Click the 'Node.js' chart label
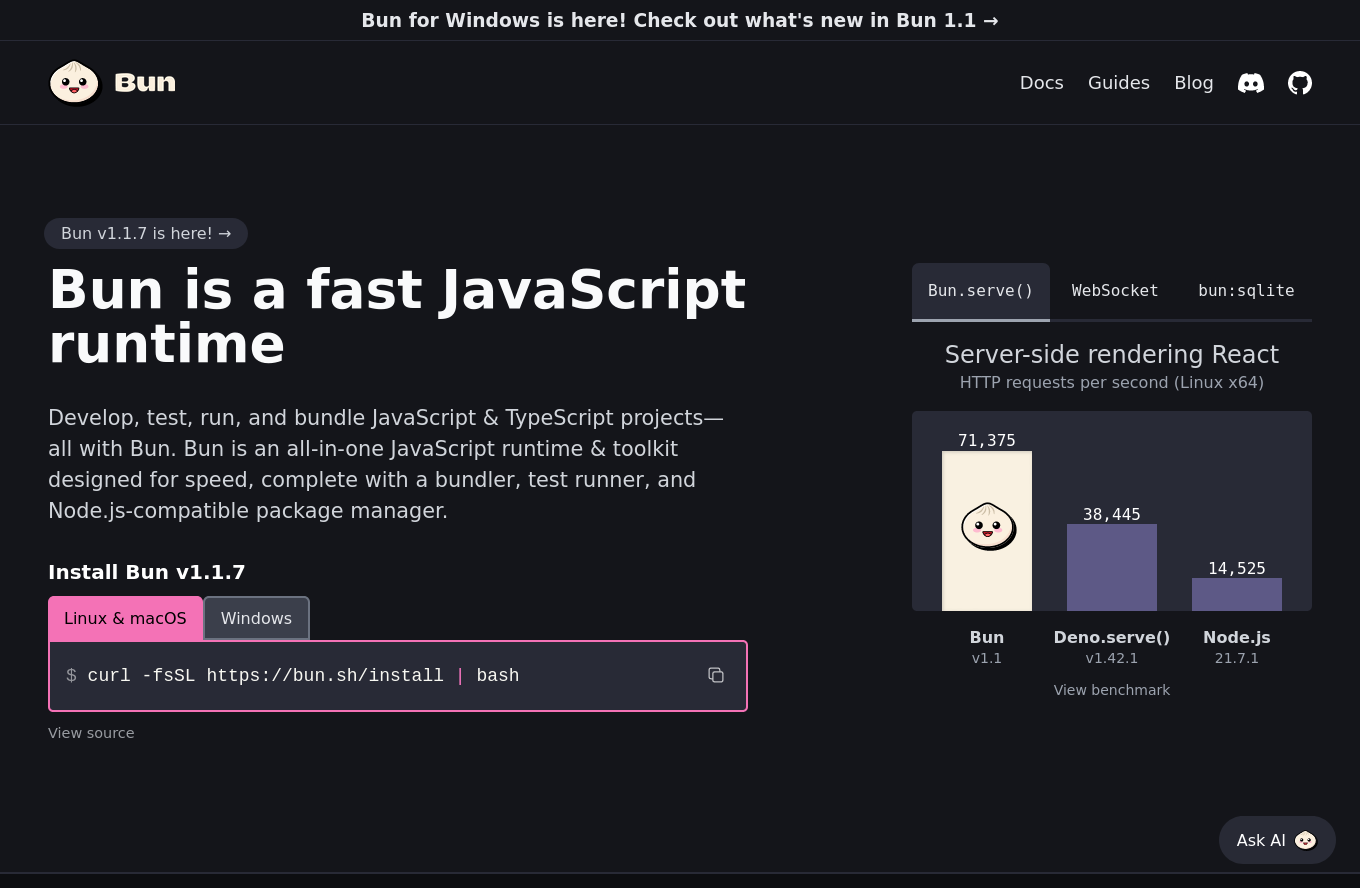Image resolution: width=1360 pixels, height=888 pixels. pos(1237,637)
